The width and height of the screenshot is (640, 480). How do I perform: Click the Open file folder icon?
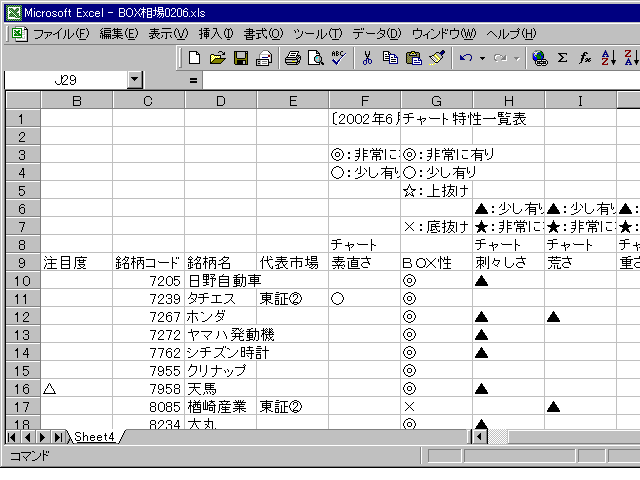[218, 58]
